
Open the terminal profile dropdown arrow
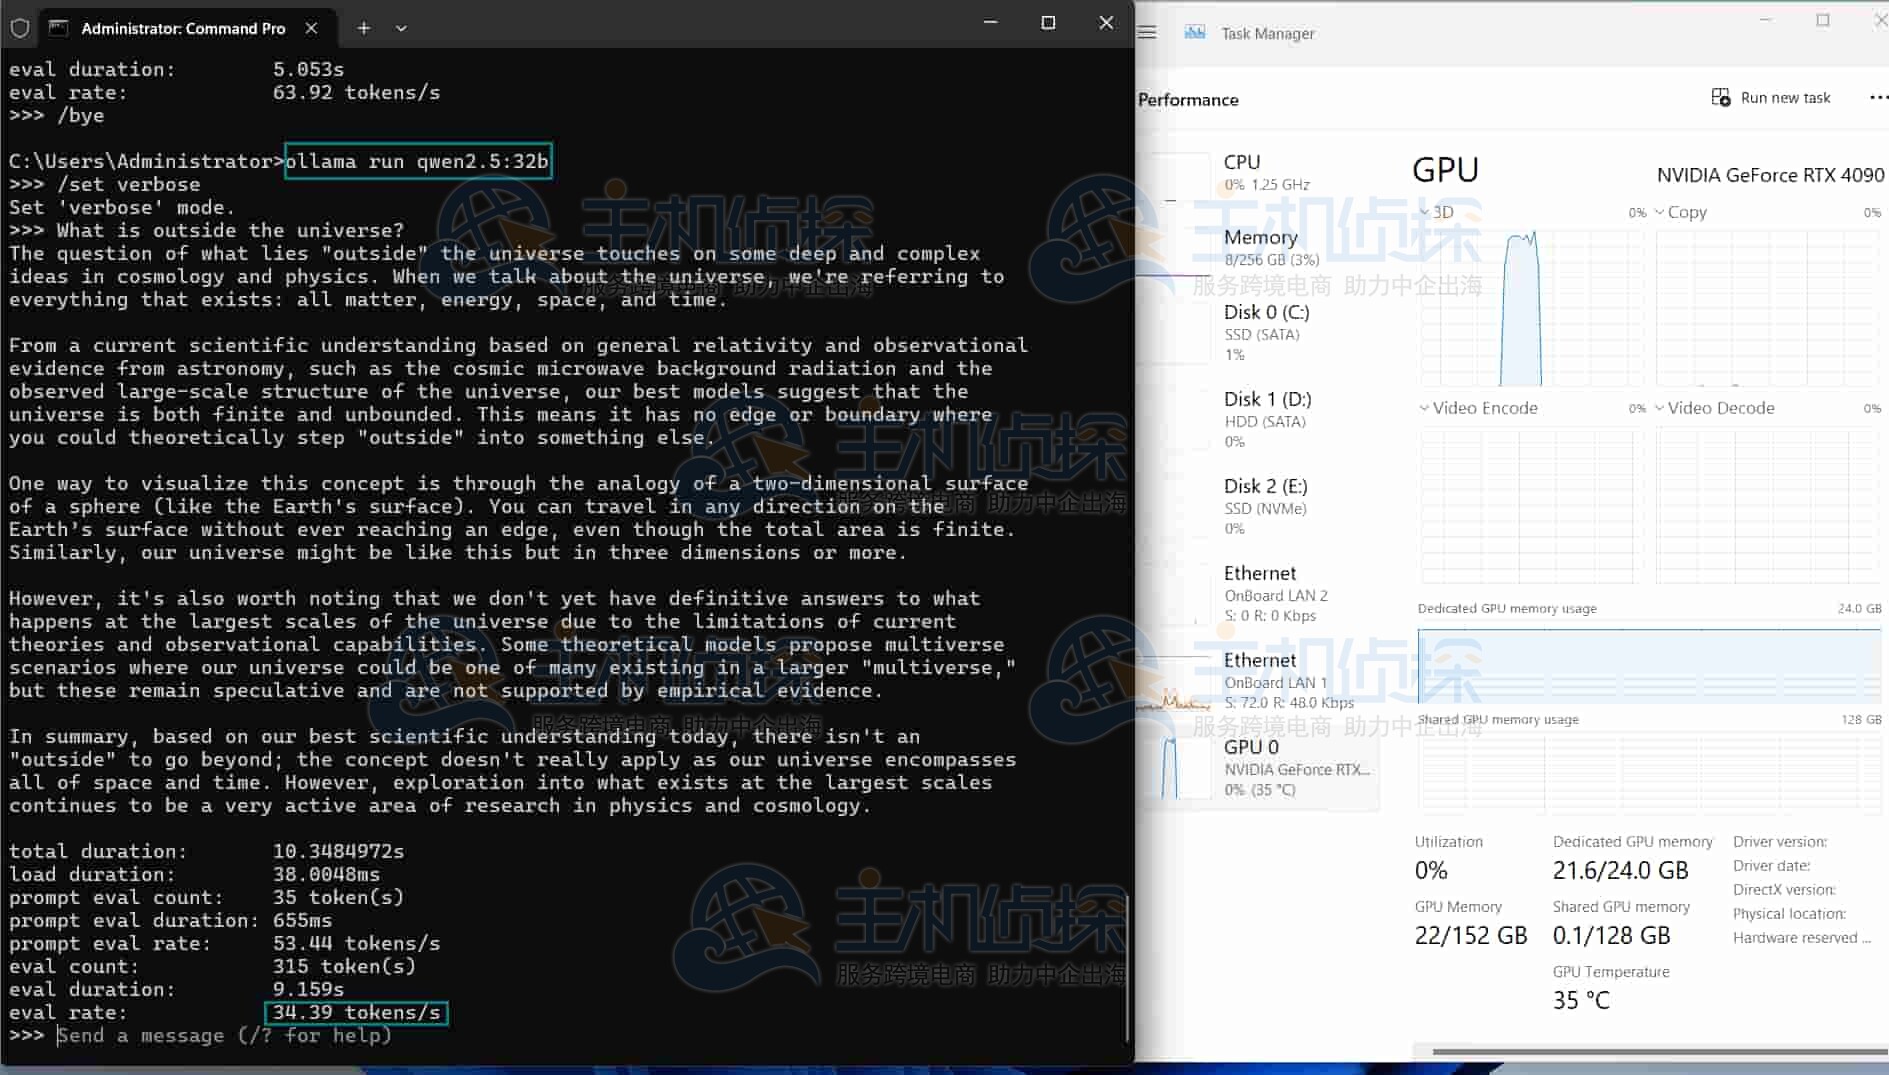(401, 28)
